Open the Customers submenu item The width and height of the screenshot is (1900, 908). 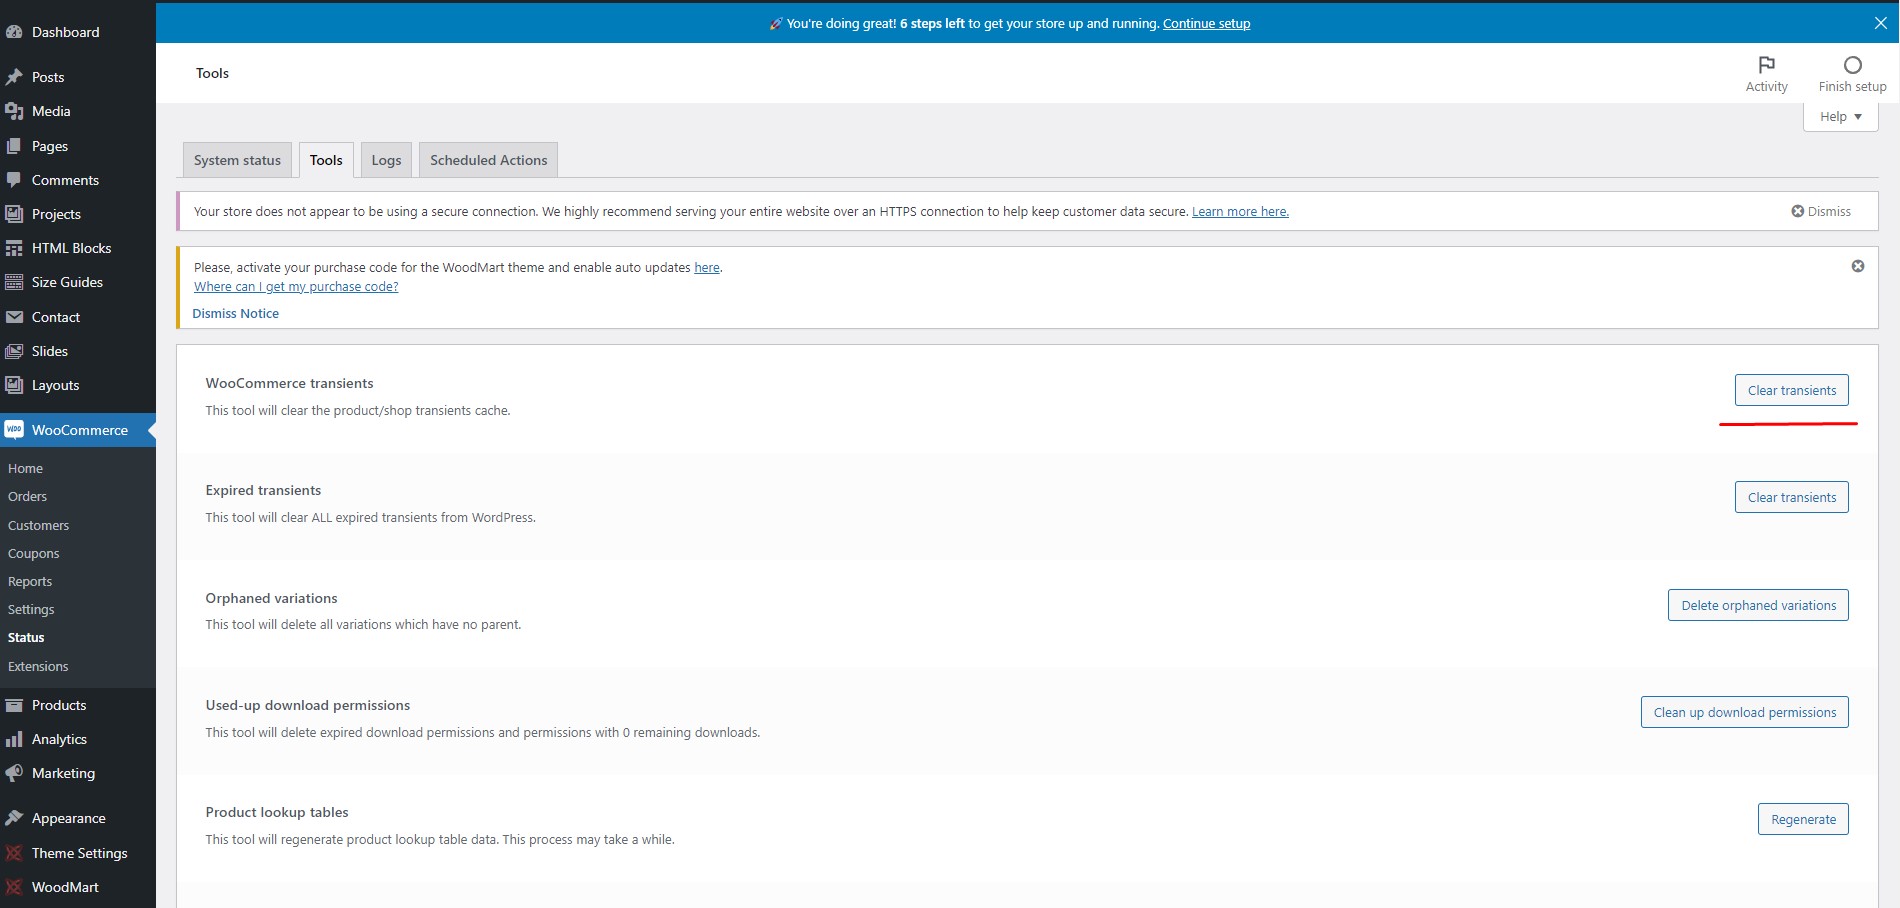38,525
